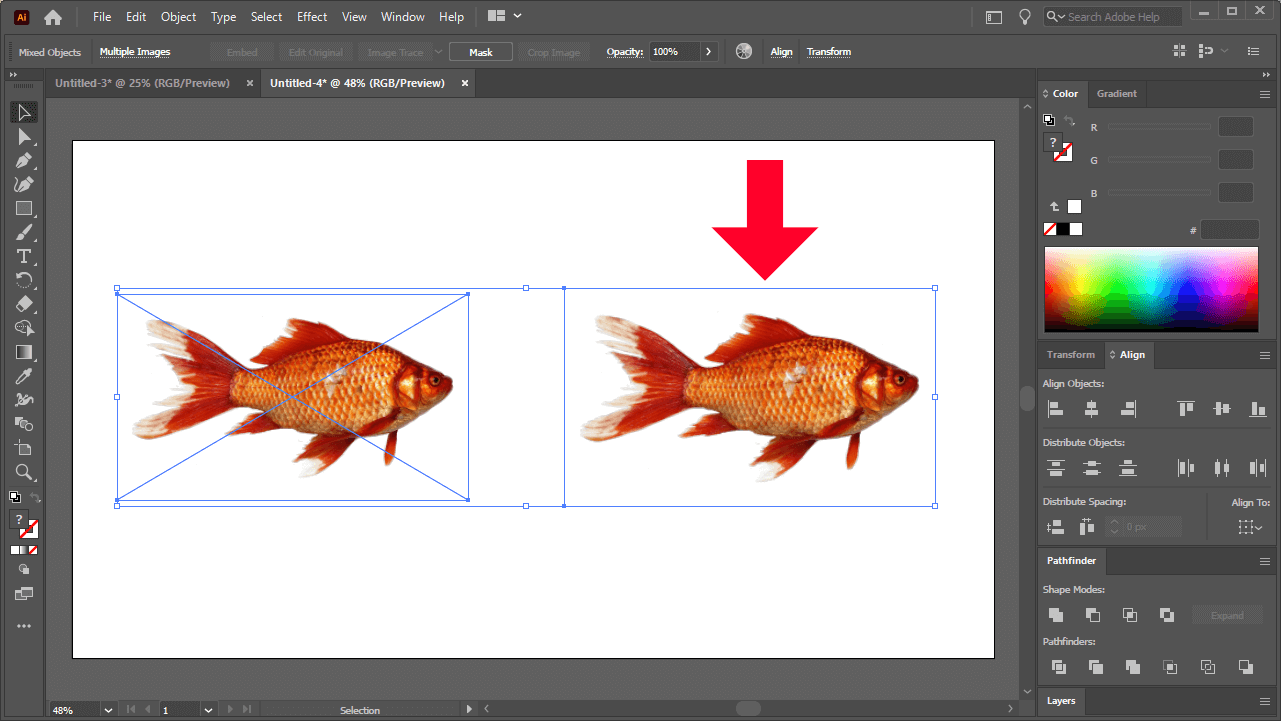The image size is (1281, 721).
Task: Toggle Draw Mode icon in toolbar
Action: [24, 569]
